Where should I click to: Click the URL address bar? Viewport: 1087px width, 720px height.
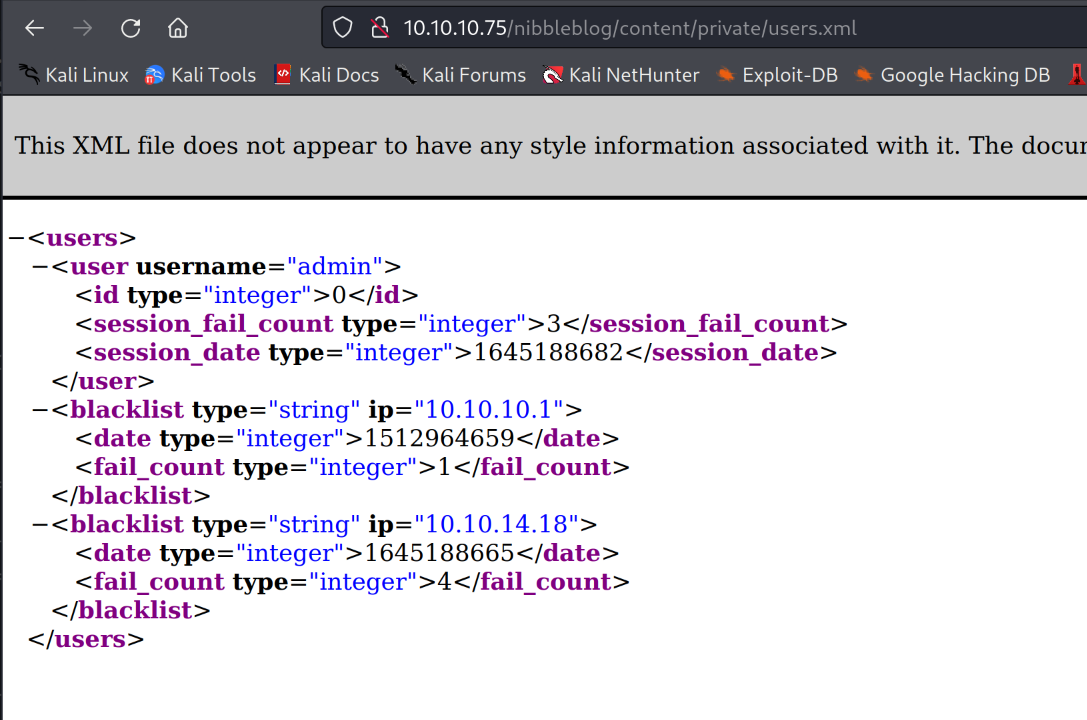pos(700,28)
